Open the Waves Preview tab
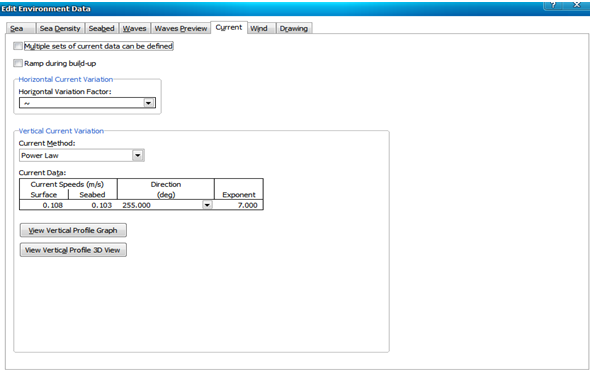This screenshot has width=590, height=370. pyautogui.click(x=181, y=28)
